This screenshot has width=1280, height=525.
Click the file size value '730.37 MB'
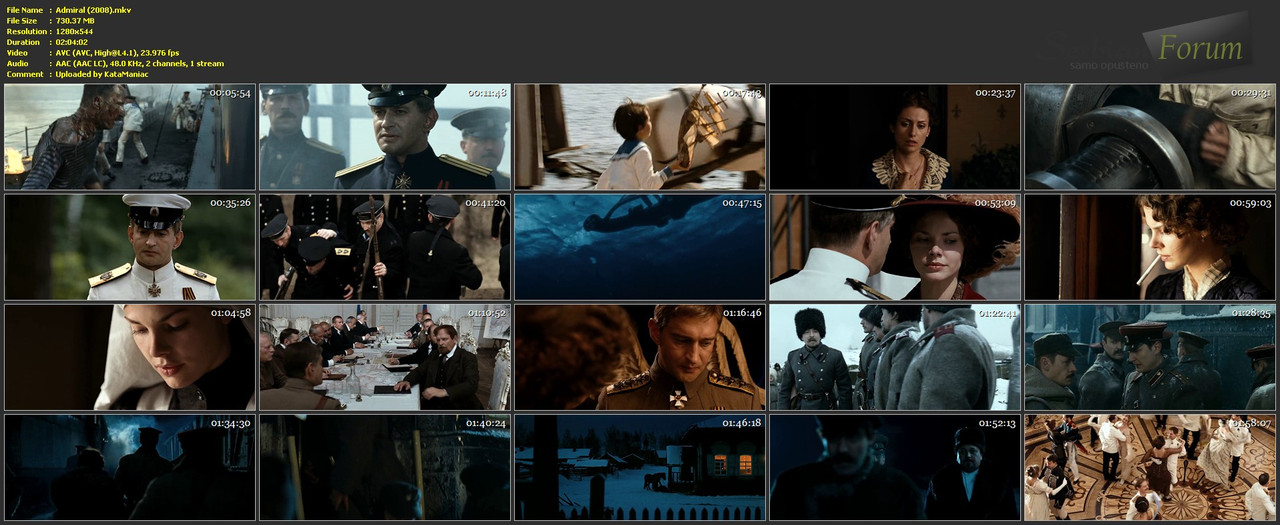tap(76, 20)
